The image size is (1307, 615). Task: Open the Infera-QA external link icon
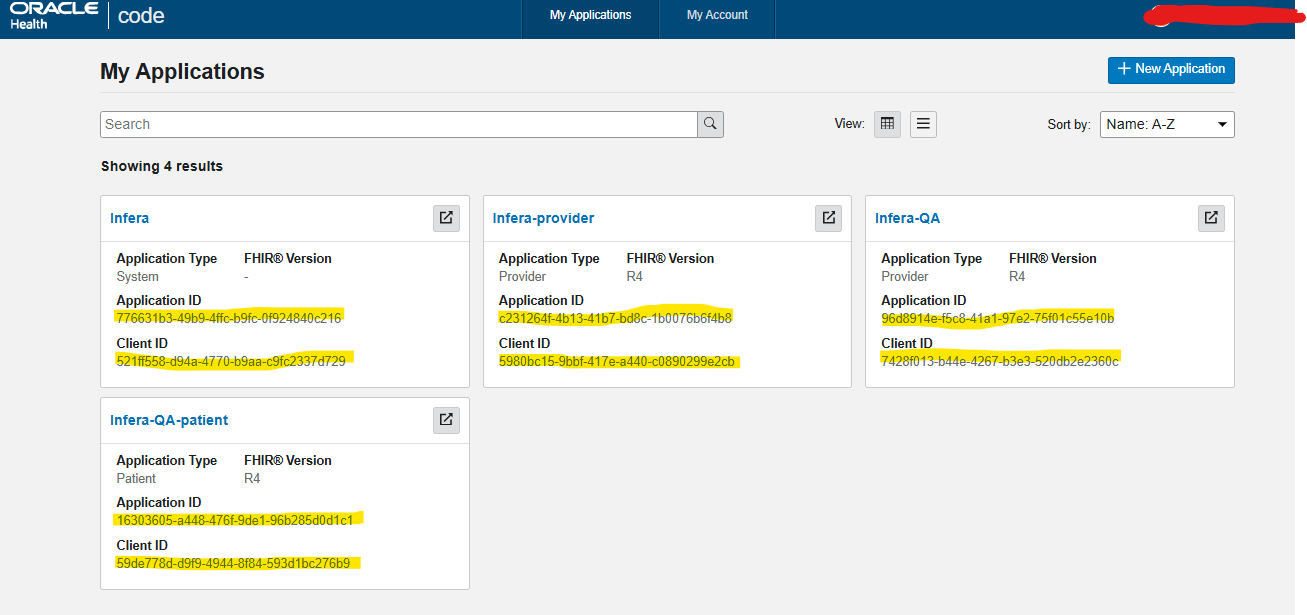coord(1211,218)
